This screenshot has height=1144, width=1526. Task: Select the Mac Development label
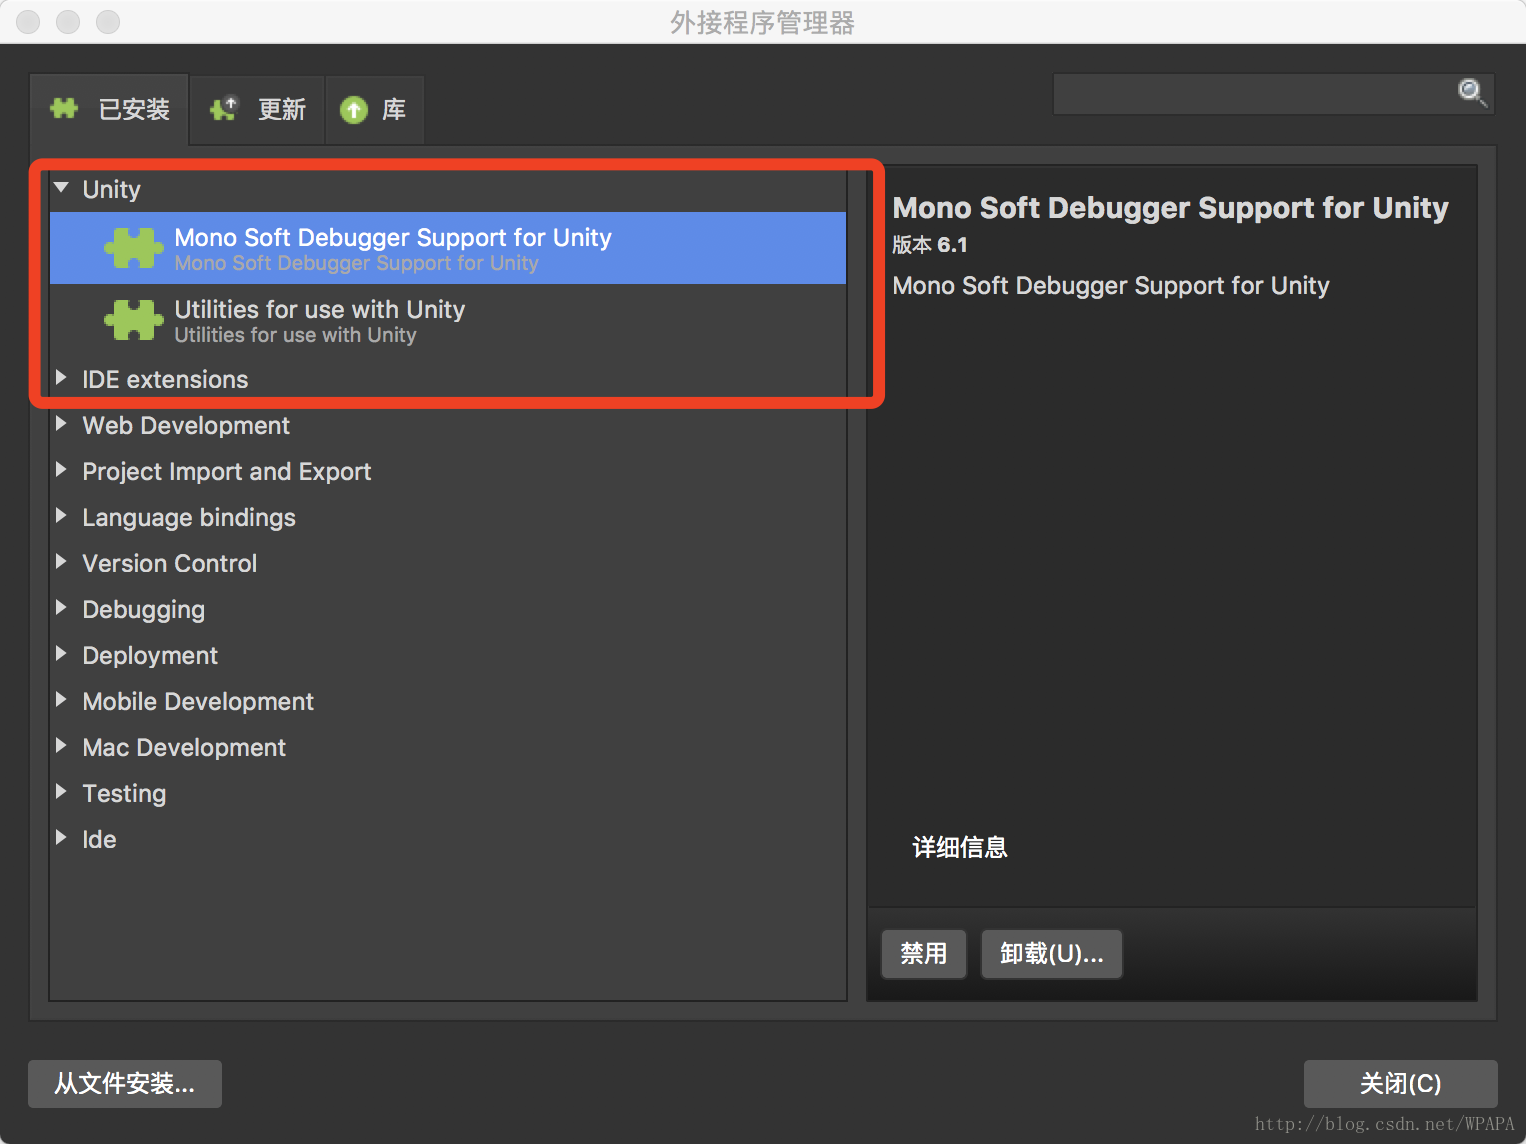[x=184, y=747]
